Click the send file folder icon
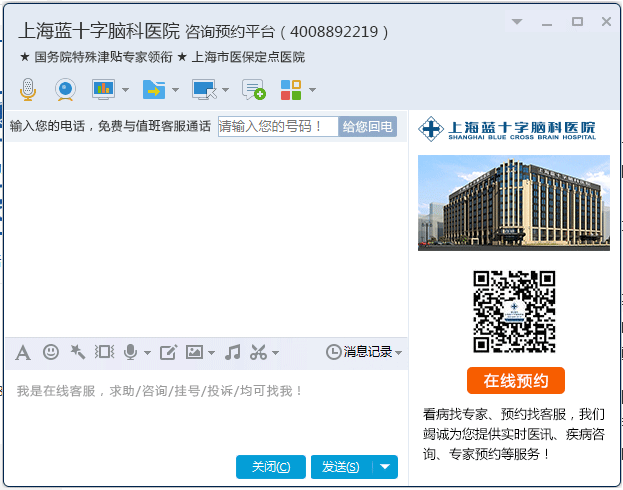623x490 pixels. (x=154, y=89)
